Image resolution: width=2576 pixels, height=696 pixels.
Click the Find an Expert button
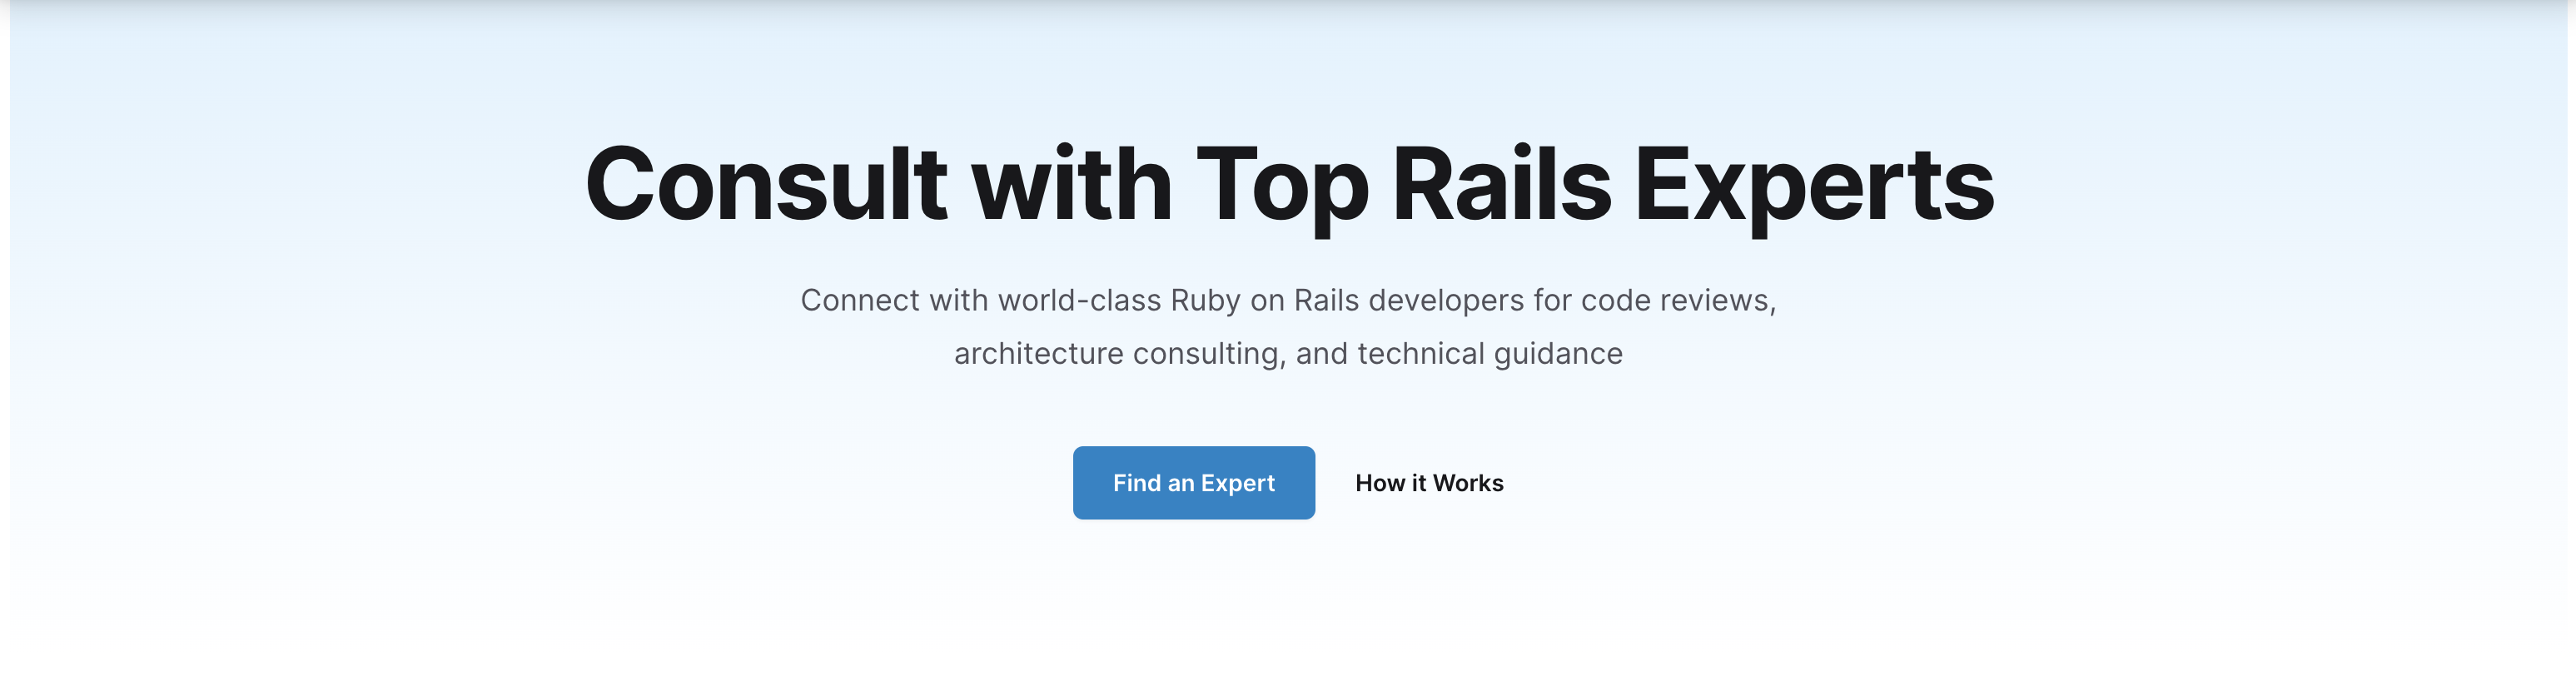(x=1194, y=483)
